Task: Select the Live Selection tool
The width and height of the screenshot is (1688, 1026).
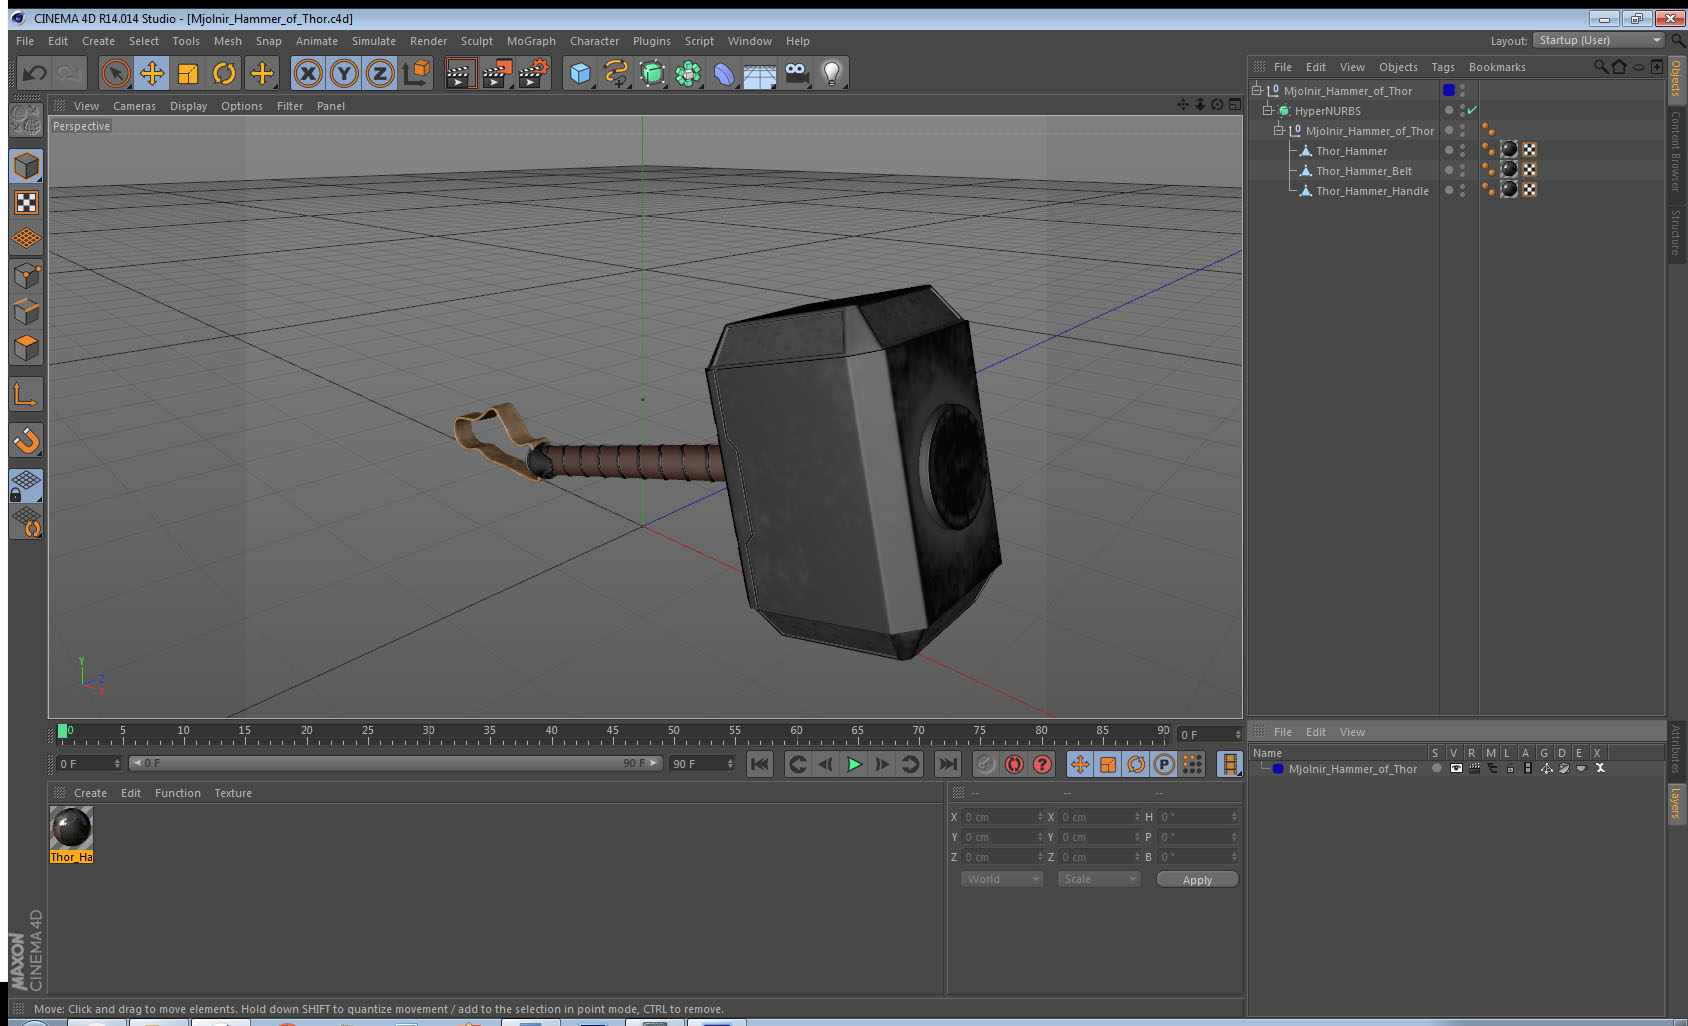Action: point(116,73)
